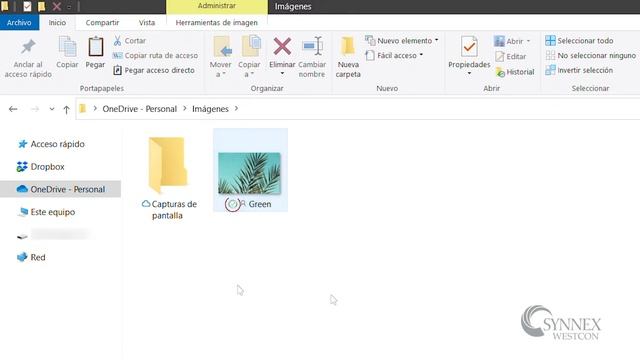Click the Editar button

click(511, 57)
